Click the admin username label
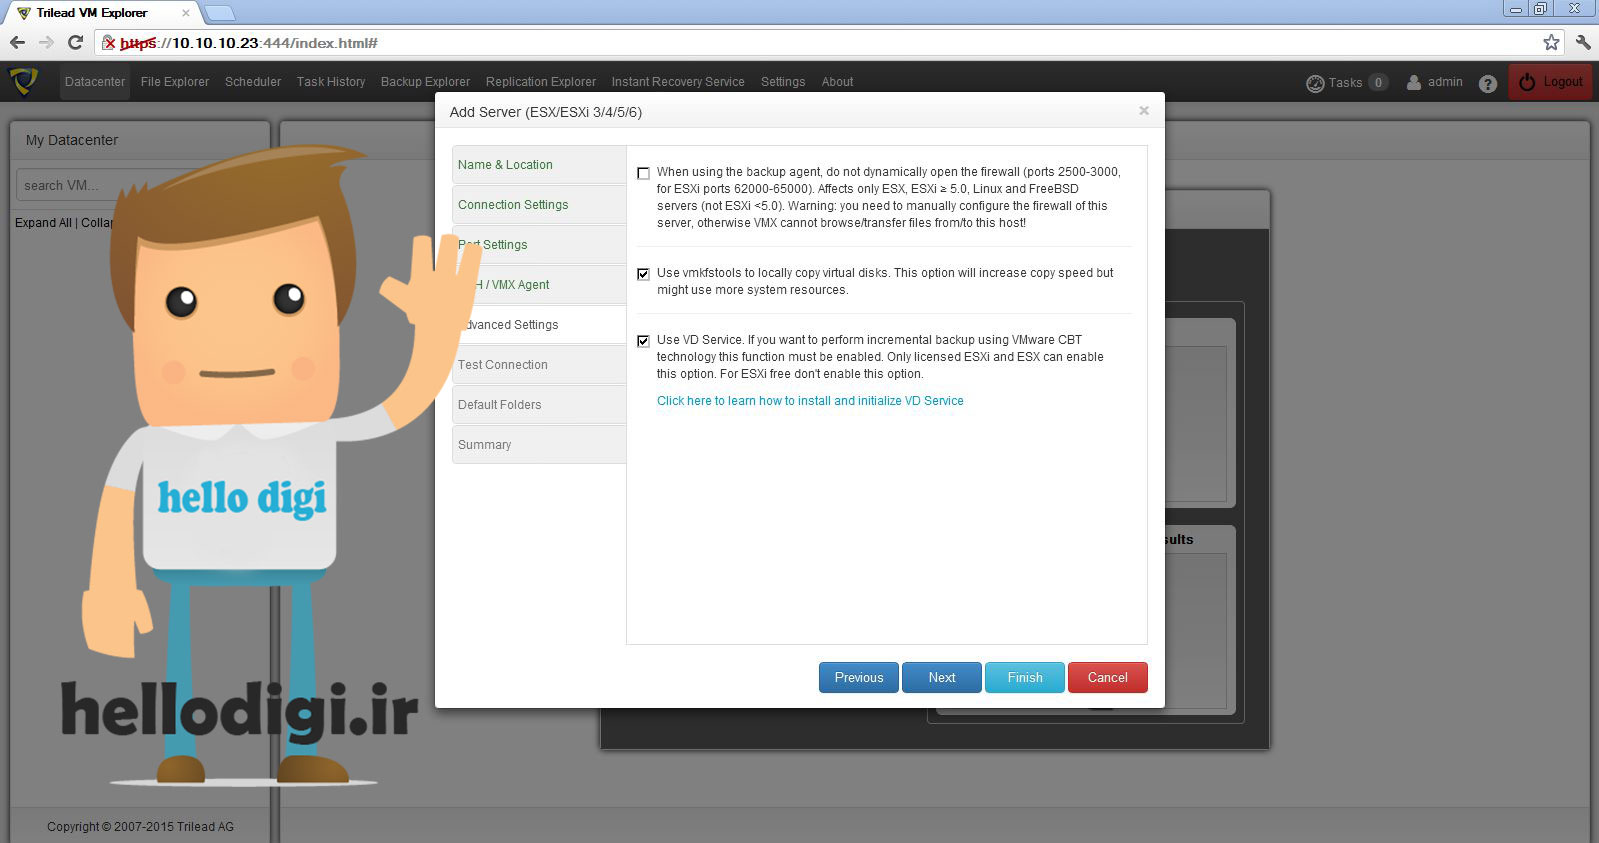The width and height of the screenshot is (1599, 843). tap(1445, 82)
